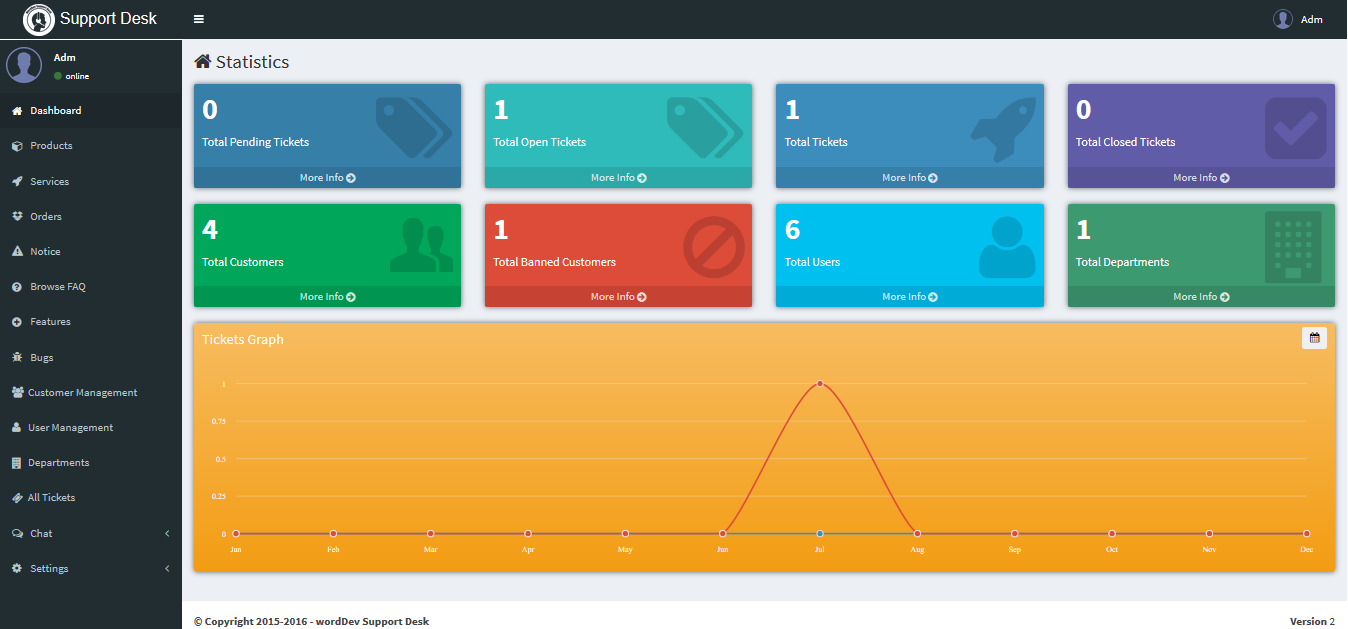Toggle the sidebar with the hamburger button
1348x629 pixels.
coord(198,18)
